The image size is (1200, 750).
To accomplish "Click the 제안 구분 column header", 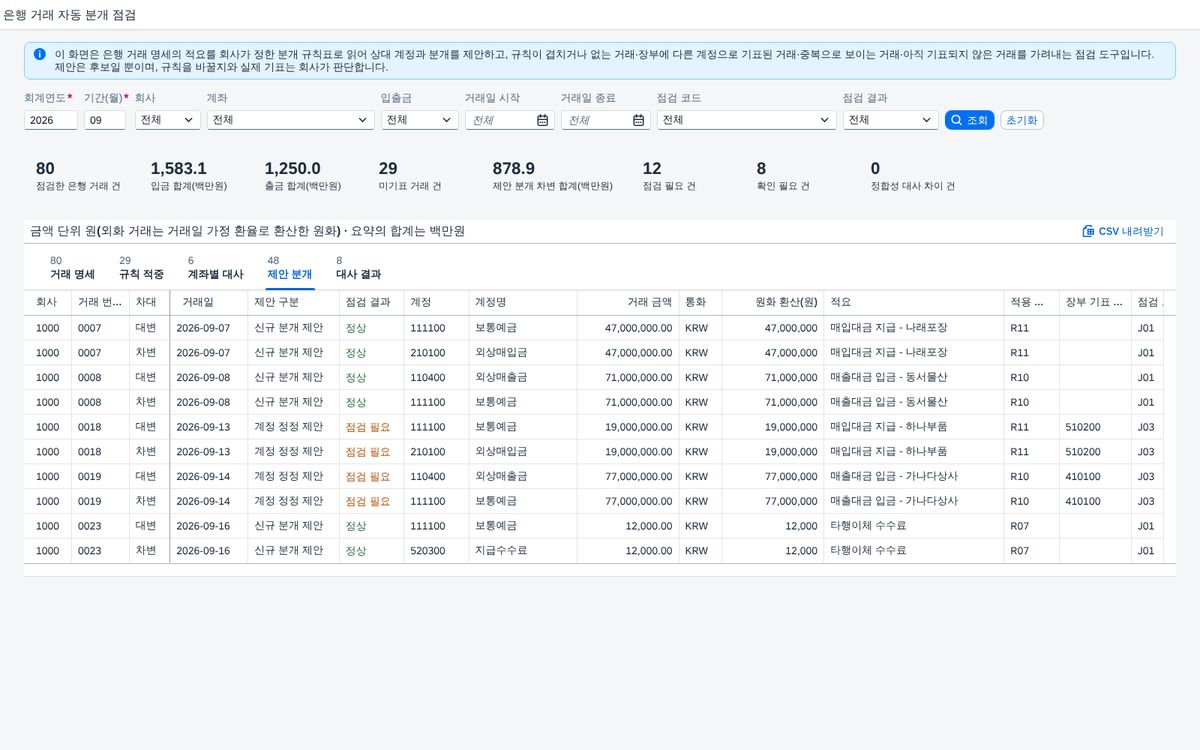I will [293, 302].
